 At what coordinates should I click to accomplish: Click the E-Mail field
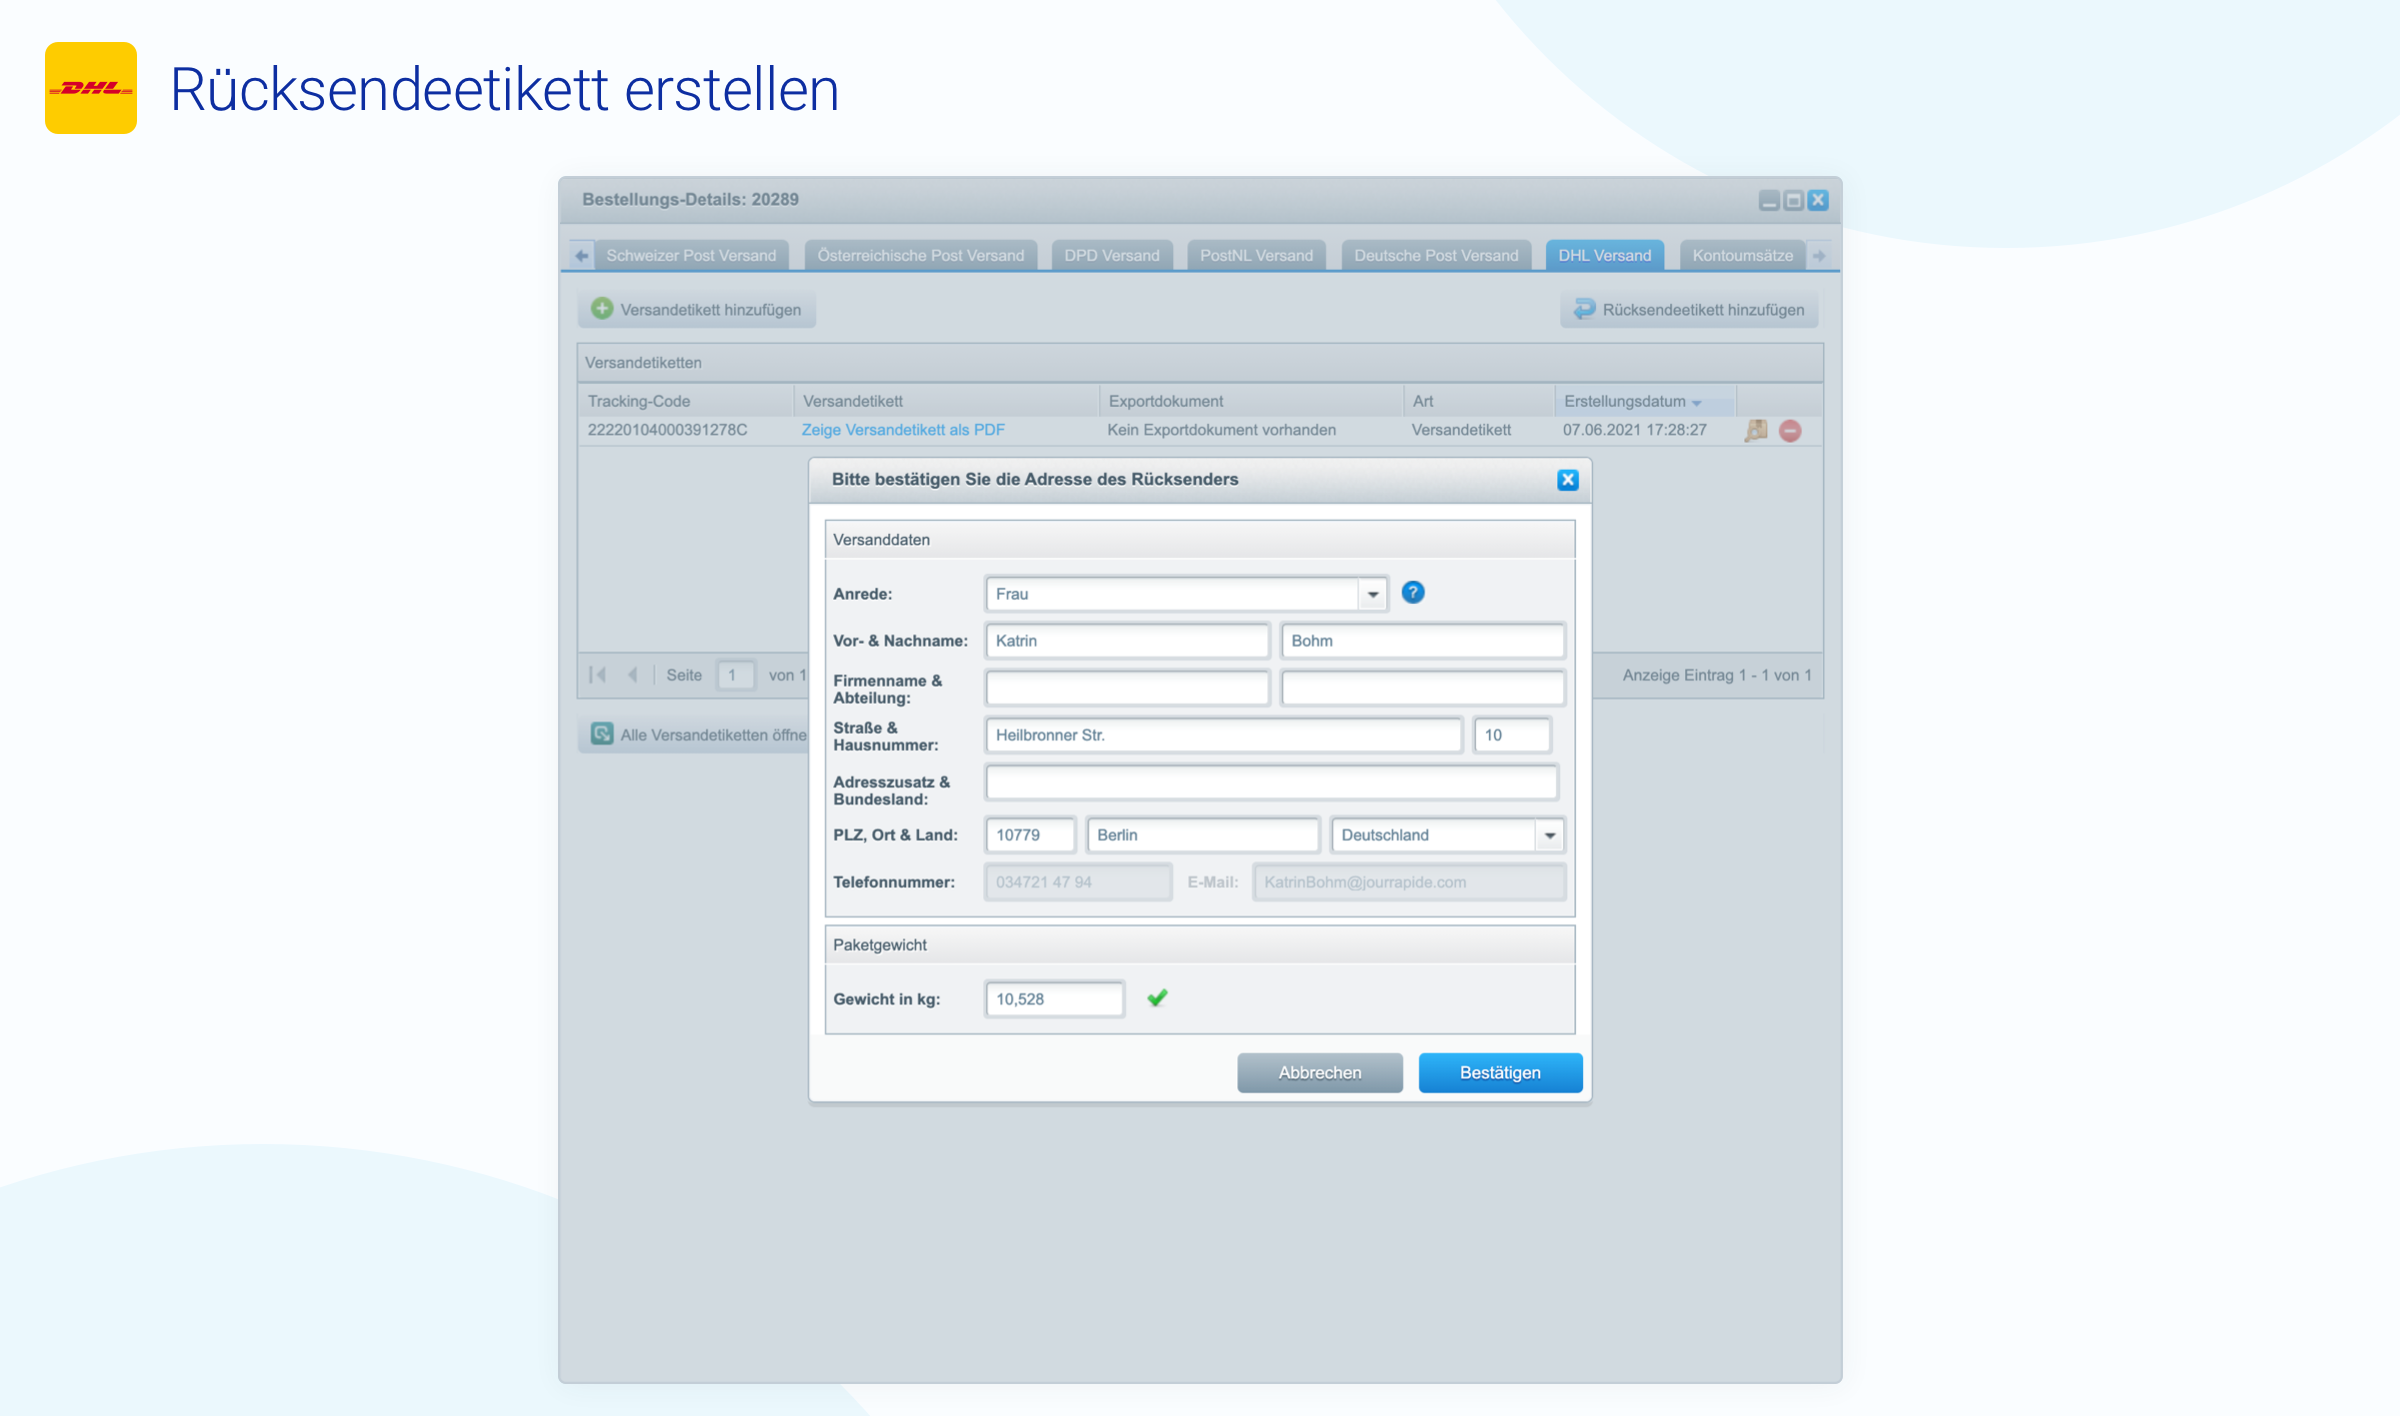pos(1409,882)
